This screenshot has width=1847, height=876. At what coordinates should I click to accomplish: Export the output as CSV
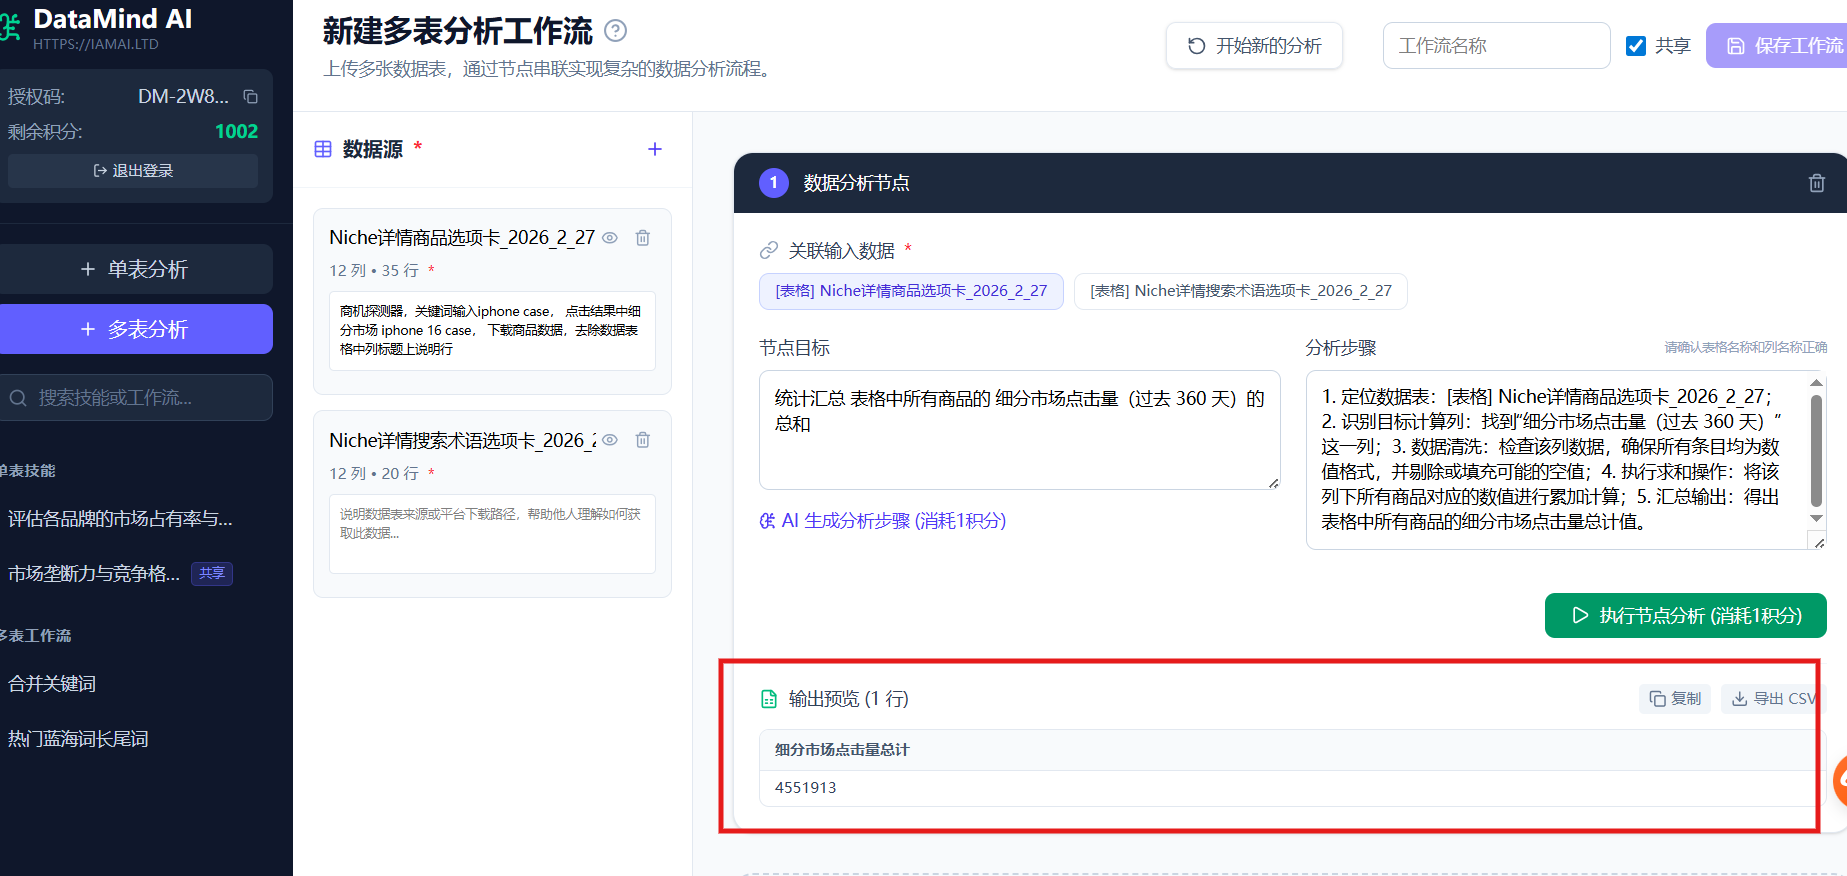coord(1773,699)
